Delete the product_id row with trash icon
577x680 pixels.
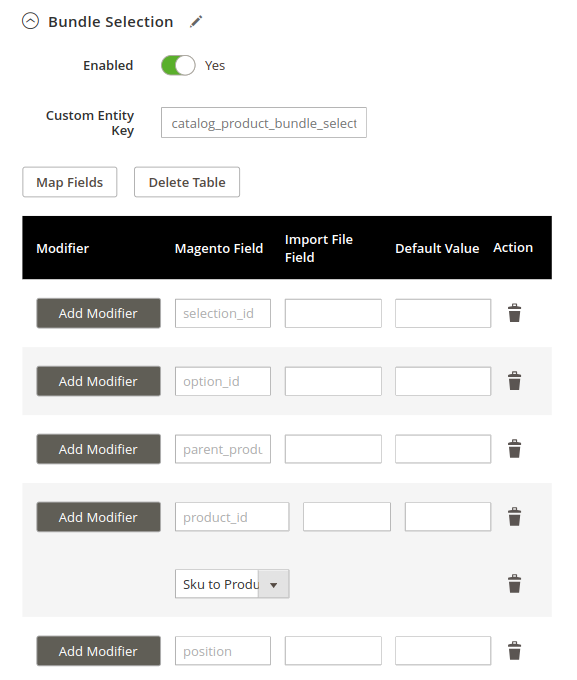(x=514, y=517)
